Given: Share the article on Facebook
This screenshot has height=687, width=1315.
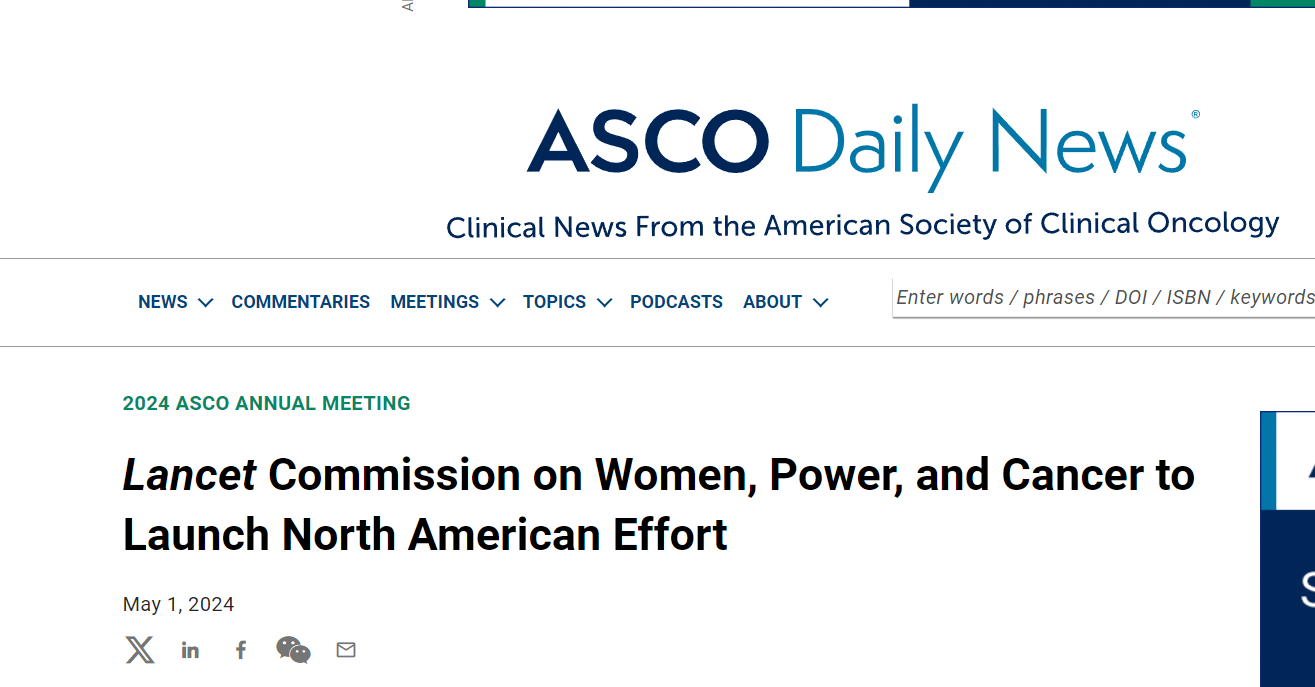Looking at the screenshot, I should pyautogui.click(x=241, y=651).
